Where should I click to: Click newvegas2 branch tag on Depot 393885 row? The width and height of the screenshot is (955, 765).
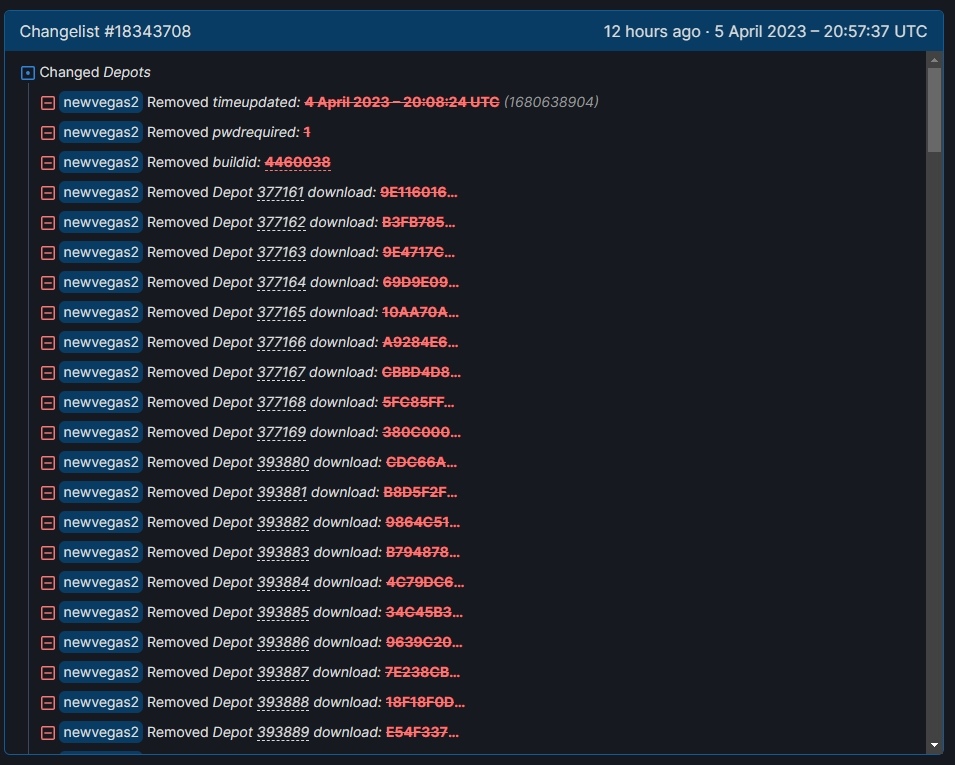coord(101,612)
